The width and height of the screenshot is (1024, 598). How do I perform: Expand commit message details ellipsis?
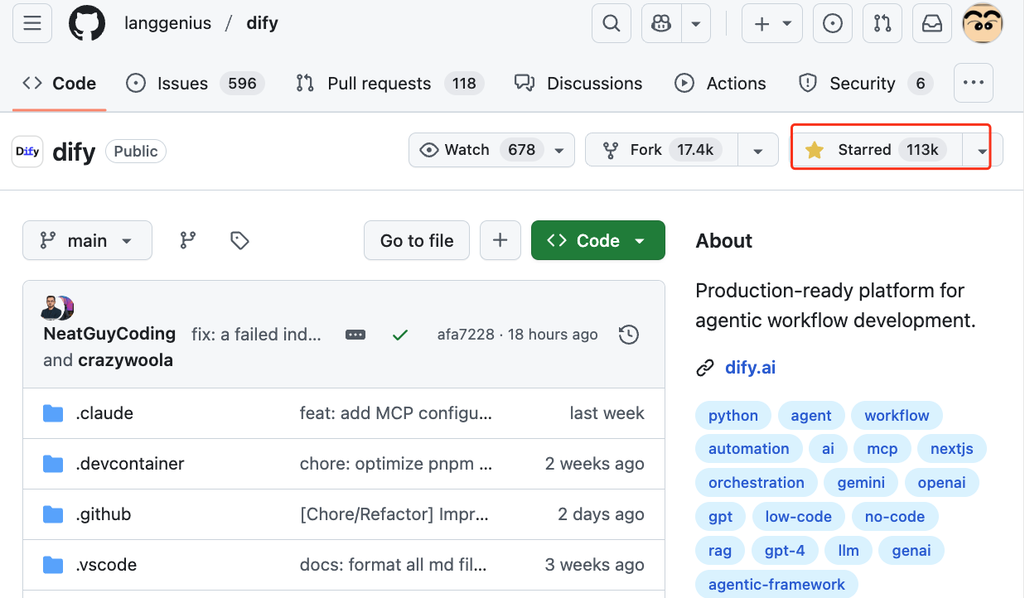[355, 335]
